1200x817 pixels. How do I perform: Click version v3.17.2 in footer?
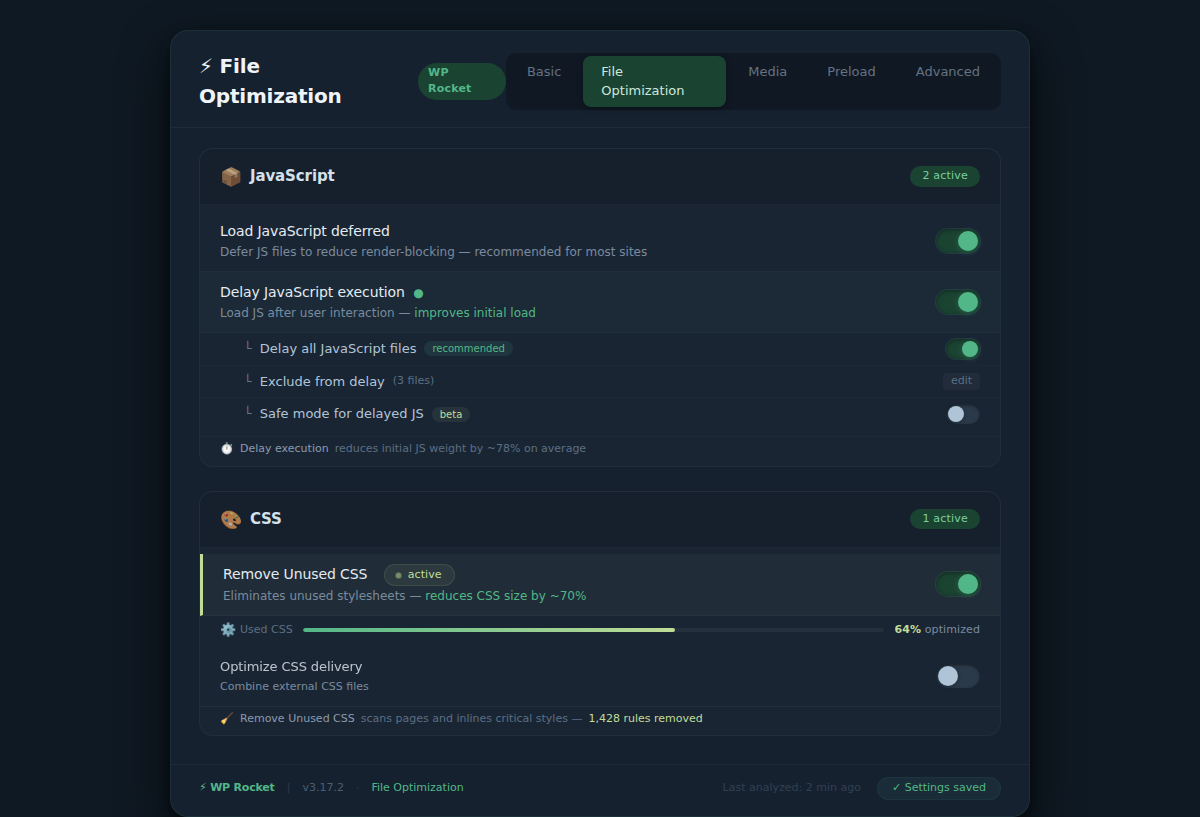tap(323, 788)
